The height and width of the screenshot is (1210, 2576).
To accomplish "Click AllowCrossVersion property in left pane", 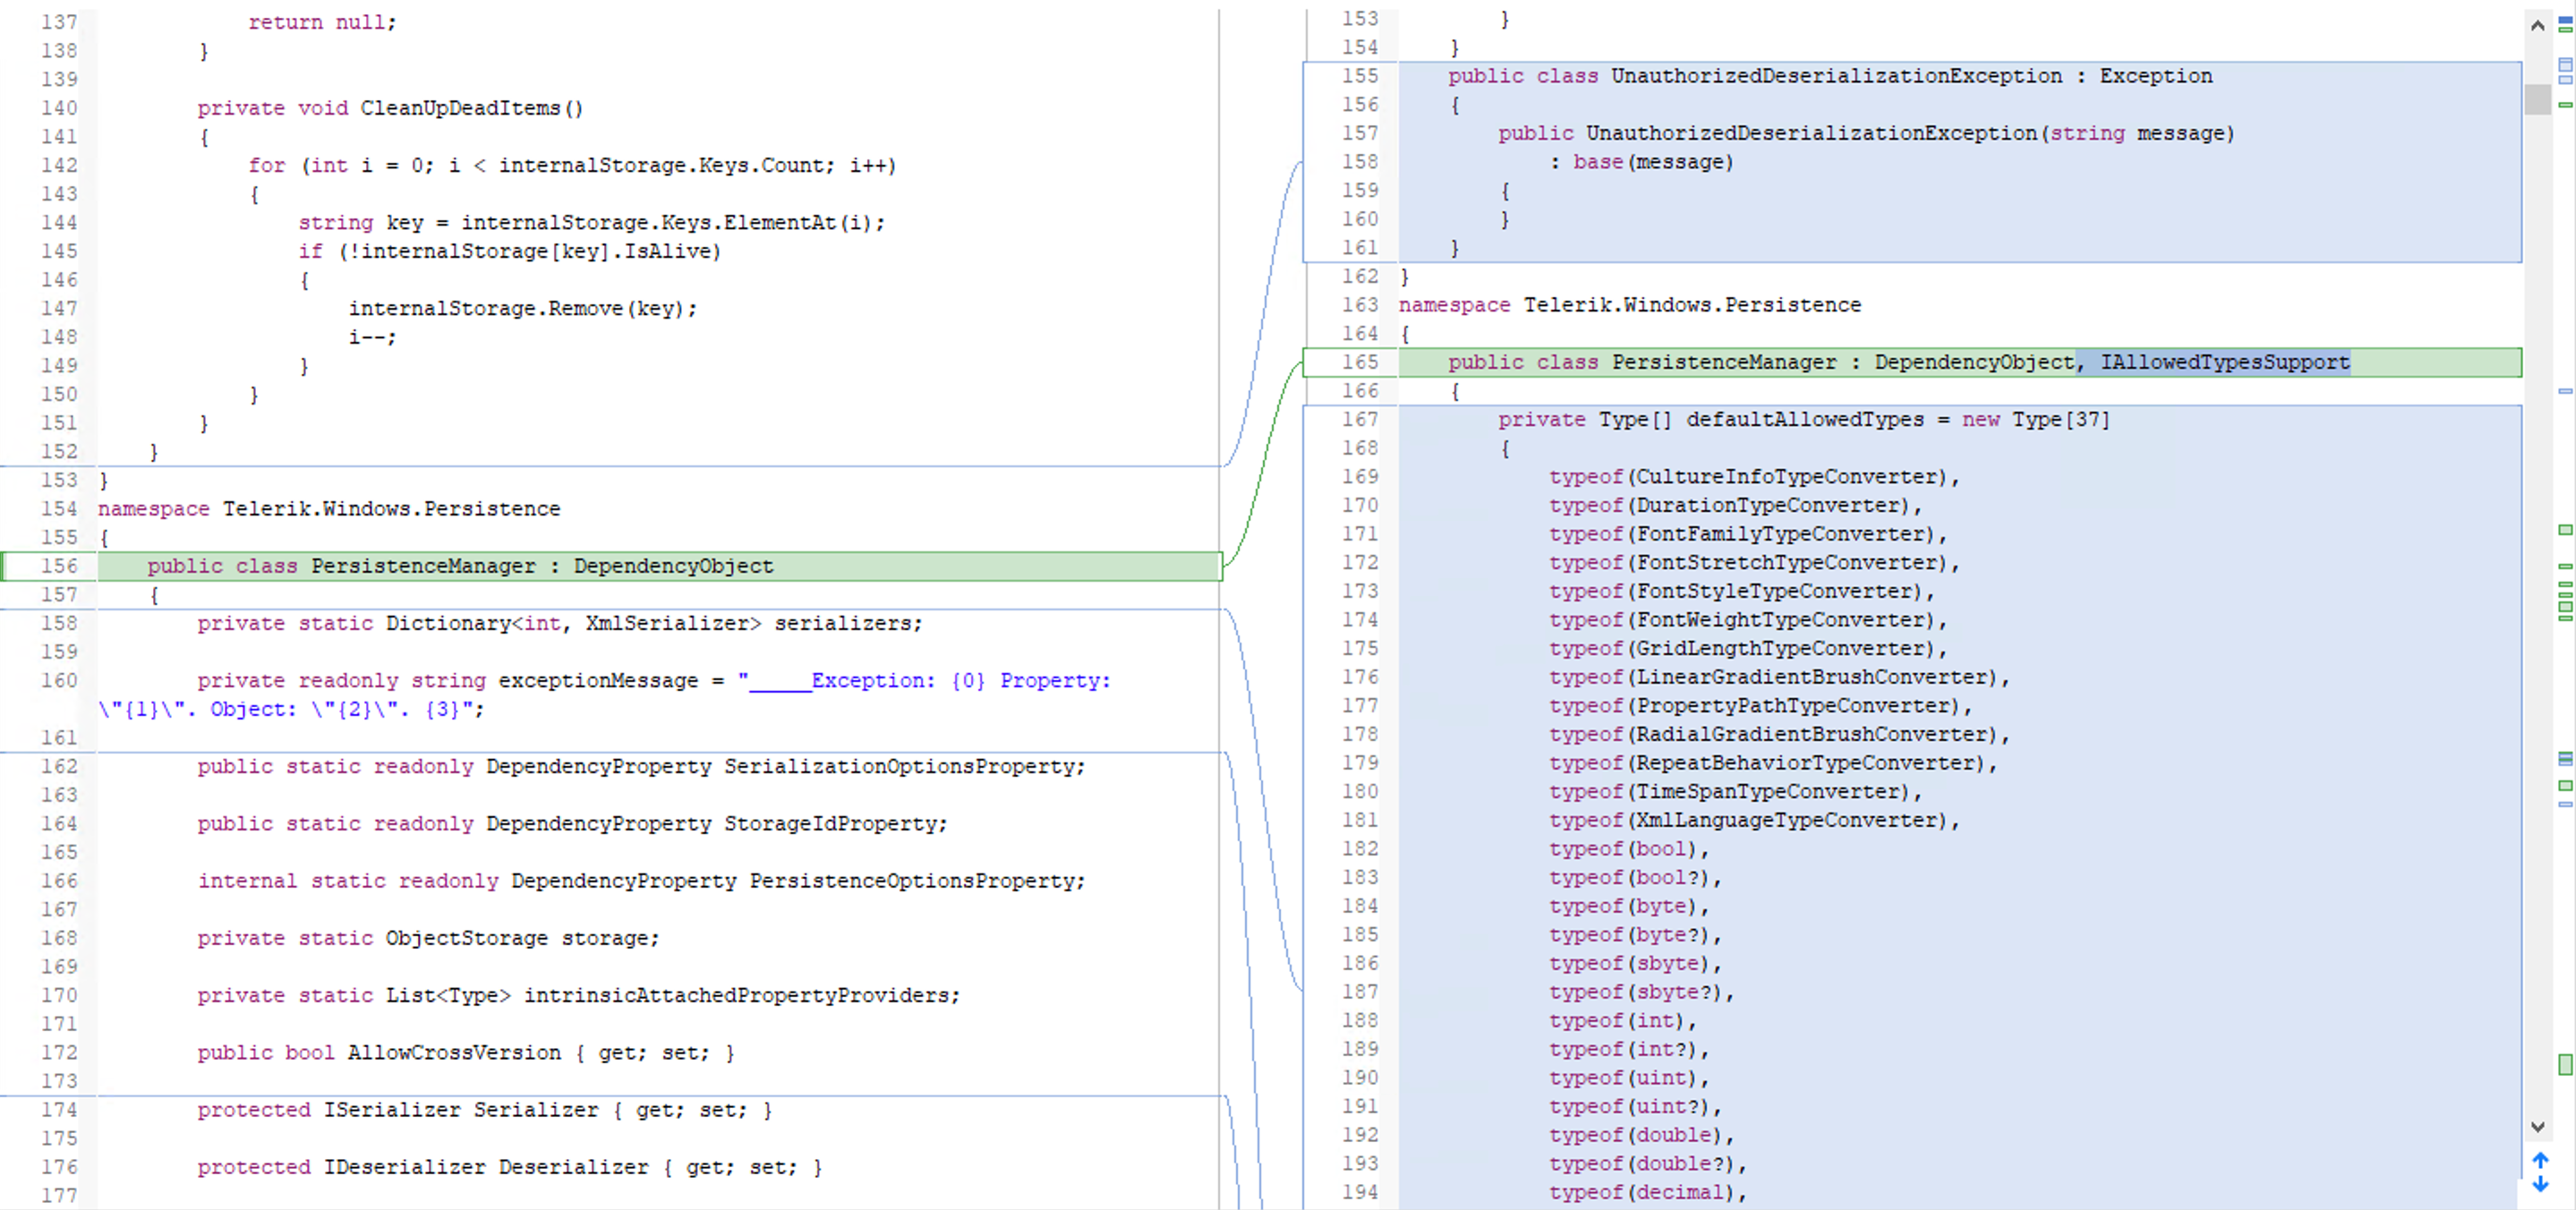I will (454, 1053).
